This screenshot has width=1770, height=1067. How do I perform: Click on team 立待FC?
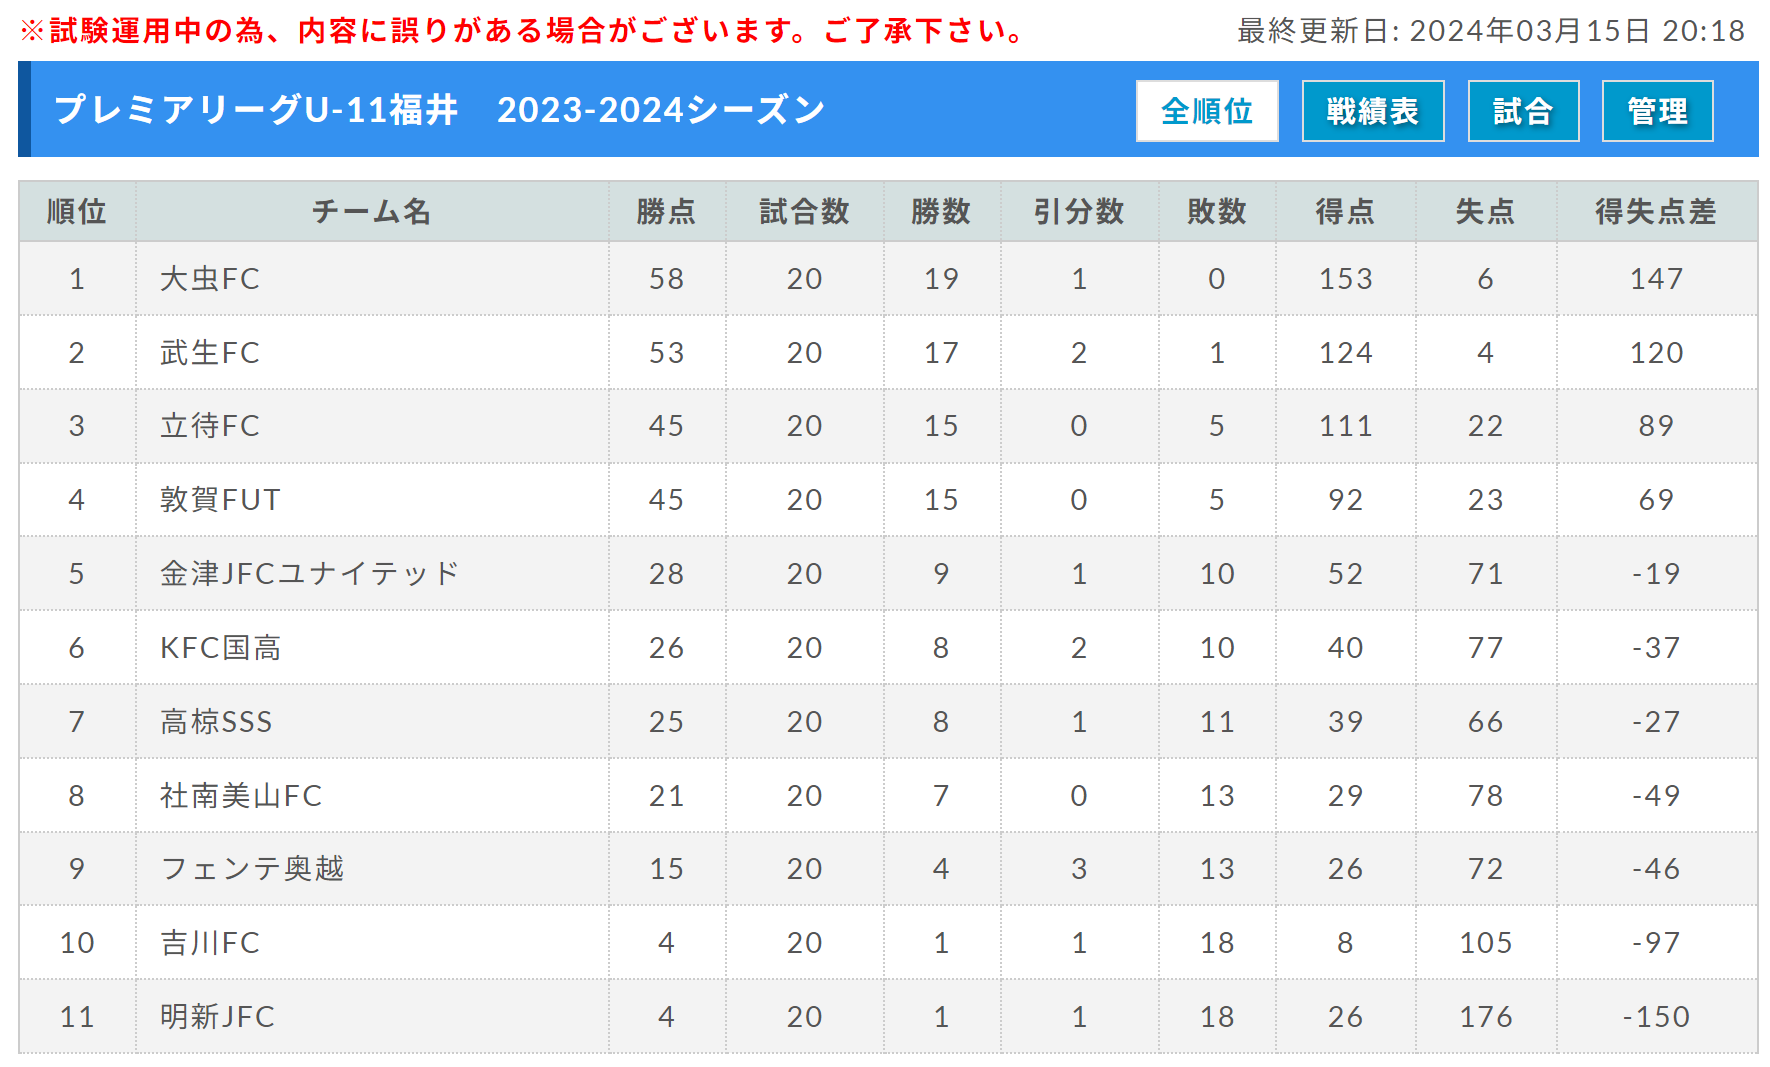(210, 426)
